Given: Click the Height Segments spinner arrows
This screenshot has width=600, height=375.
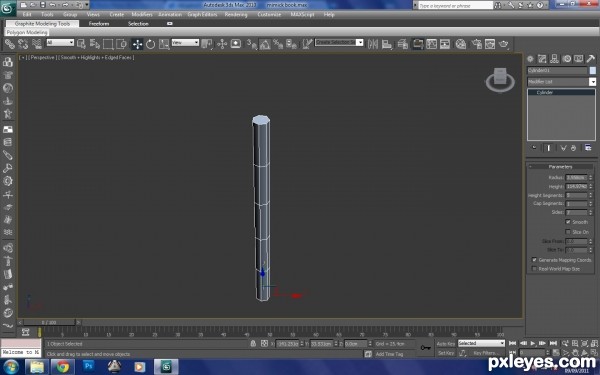Looking at the screenshot, I should pos(591,195).
